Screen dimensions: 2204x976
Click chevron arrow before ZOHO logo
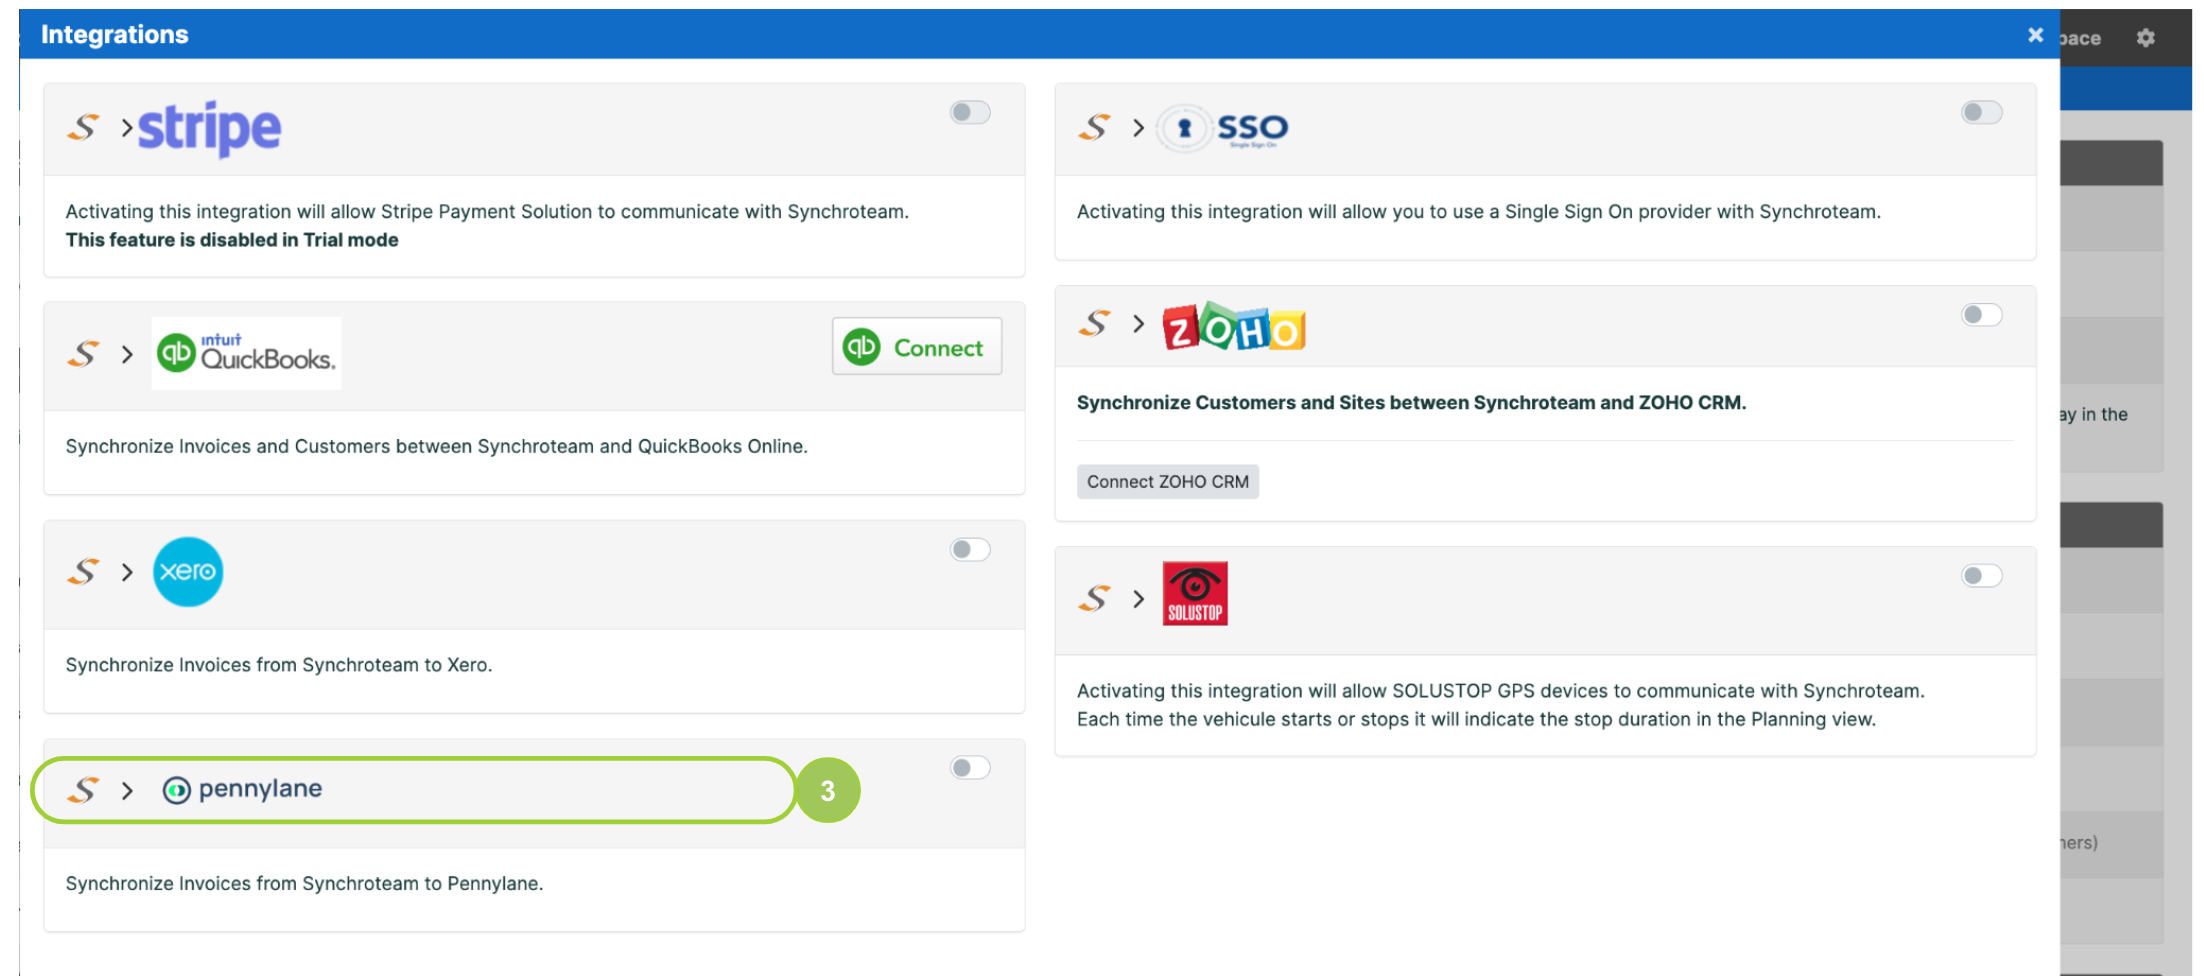(1138, 324)
